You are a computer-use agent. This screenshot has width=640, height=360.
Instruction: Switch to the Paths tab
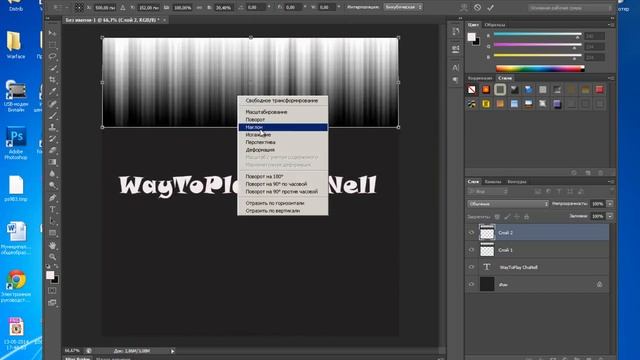[x=517, y=182]
